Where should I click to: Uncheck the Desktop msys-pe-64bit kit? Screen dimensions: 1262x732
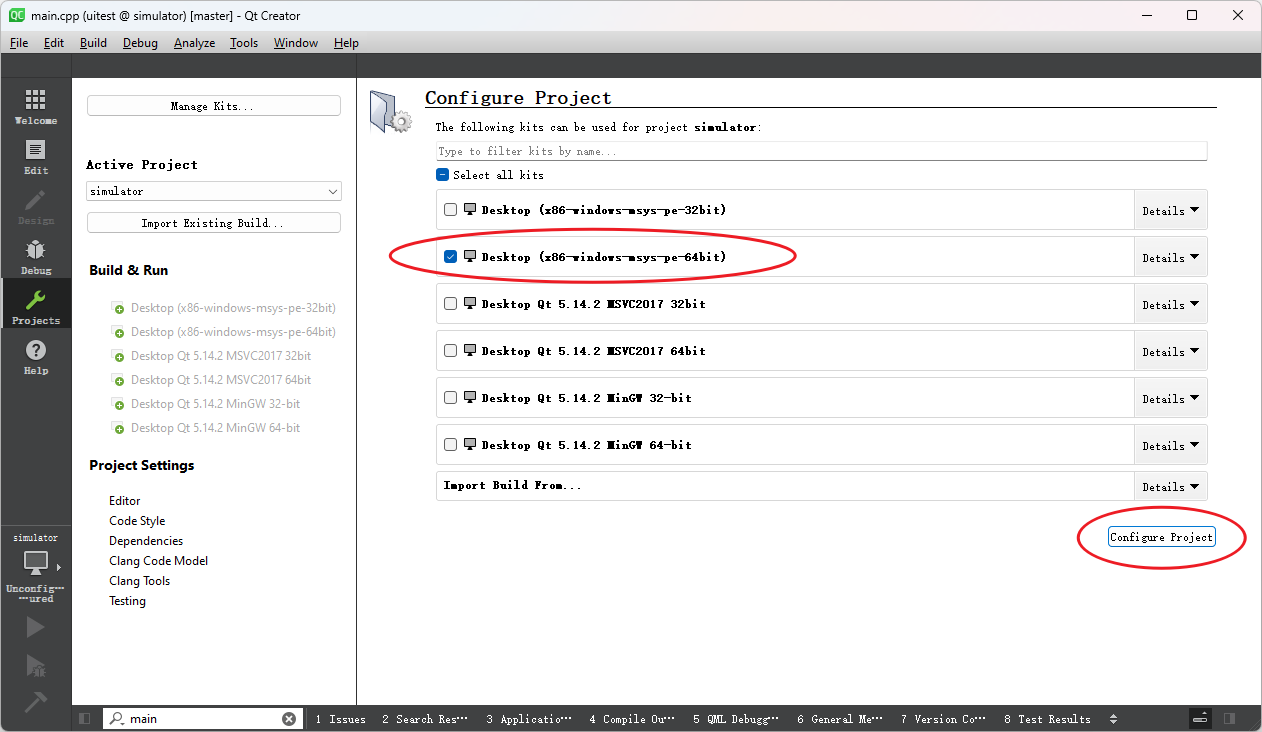450,257
